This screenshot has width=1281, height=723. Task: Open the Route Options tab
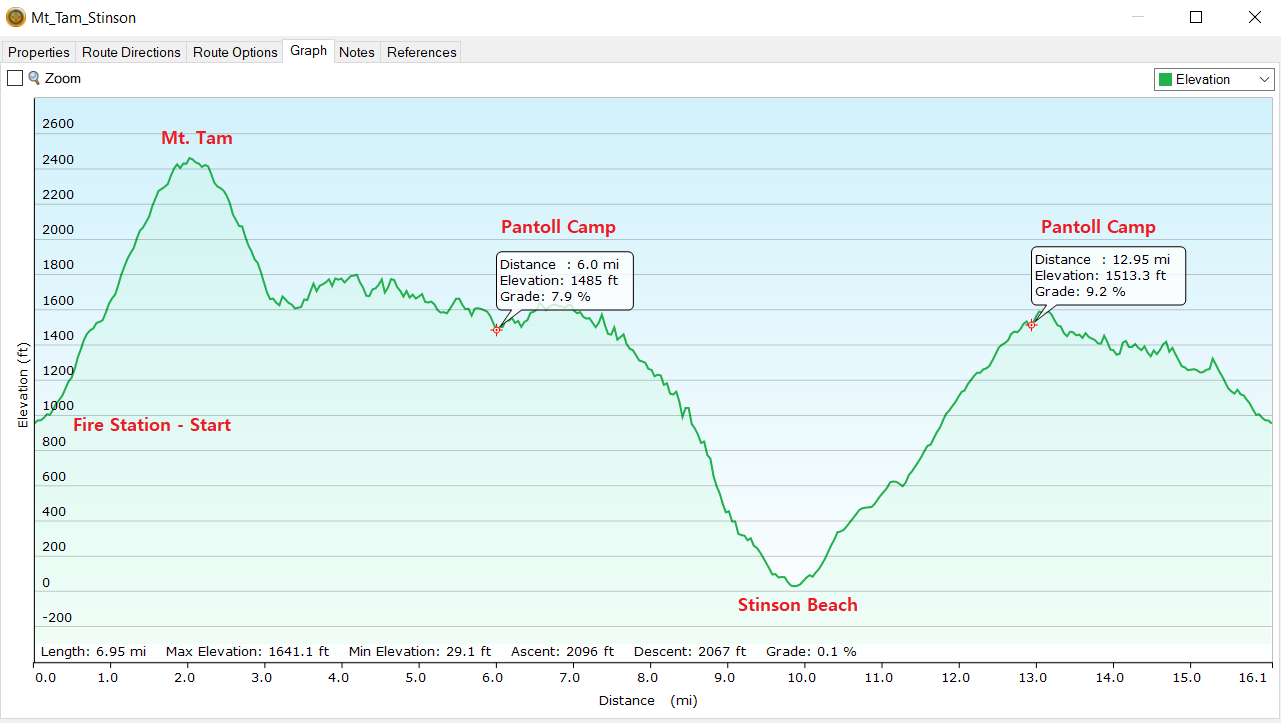point(235,52)
